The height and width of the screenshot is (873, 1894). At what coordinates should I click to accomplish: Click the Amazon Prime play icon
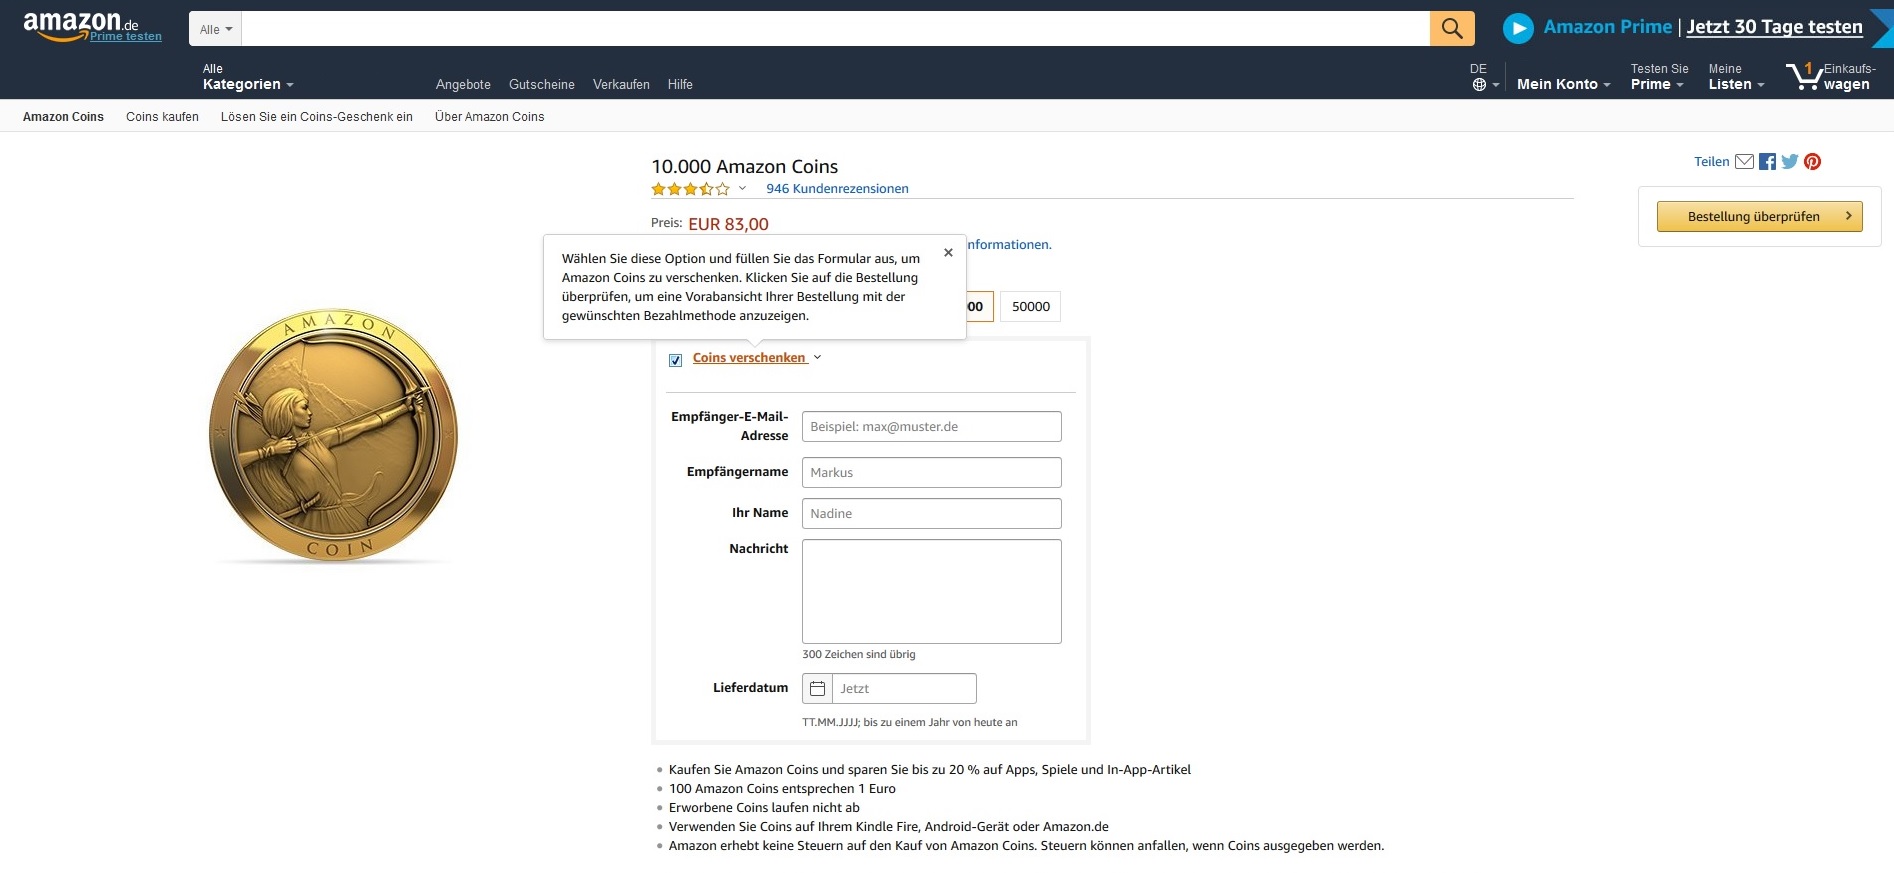click(1517, 28)
